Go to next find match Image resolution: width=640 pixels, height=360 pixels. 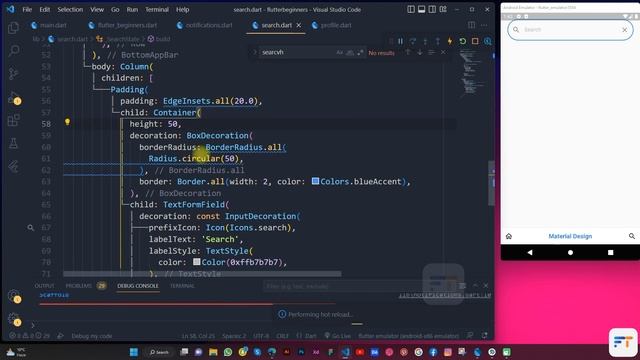[420, 52]
